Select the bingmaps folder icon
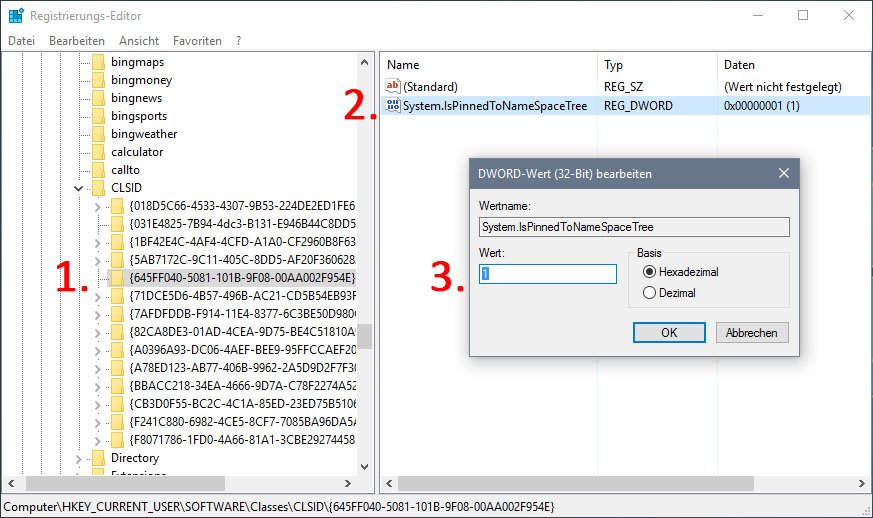 [x=98, y=62]
